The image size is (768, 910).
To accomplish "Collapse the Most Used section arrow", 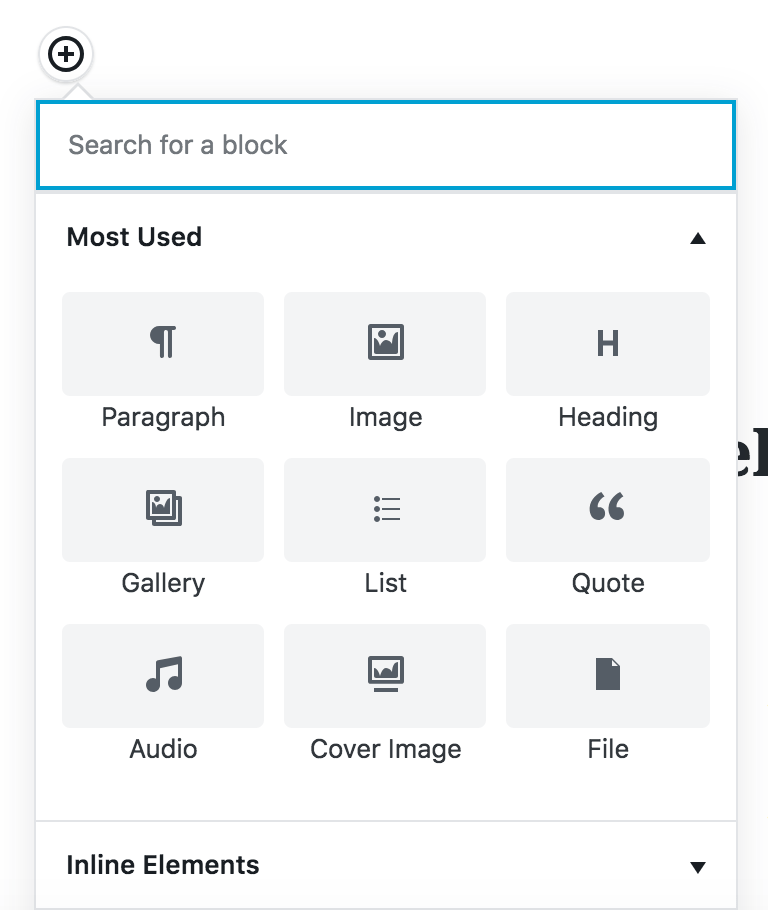I will (698, 238).
